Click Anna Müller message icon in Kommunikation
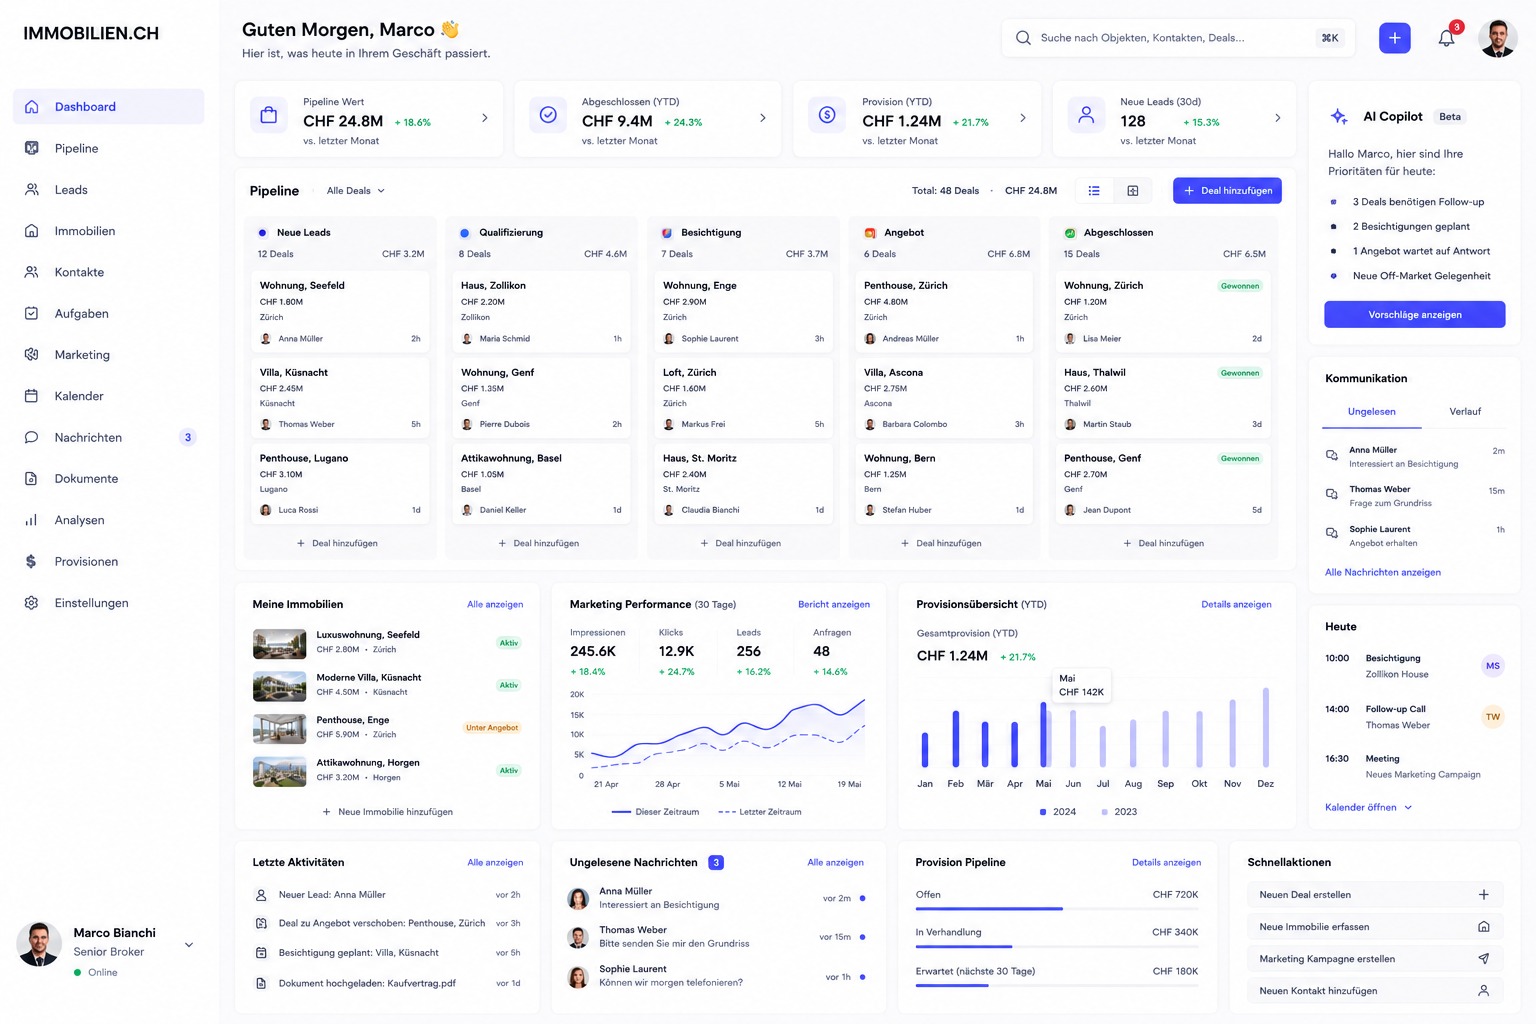Screen dimensions: 1536x1024 pyautogui.click(x=1332, y=455)
